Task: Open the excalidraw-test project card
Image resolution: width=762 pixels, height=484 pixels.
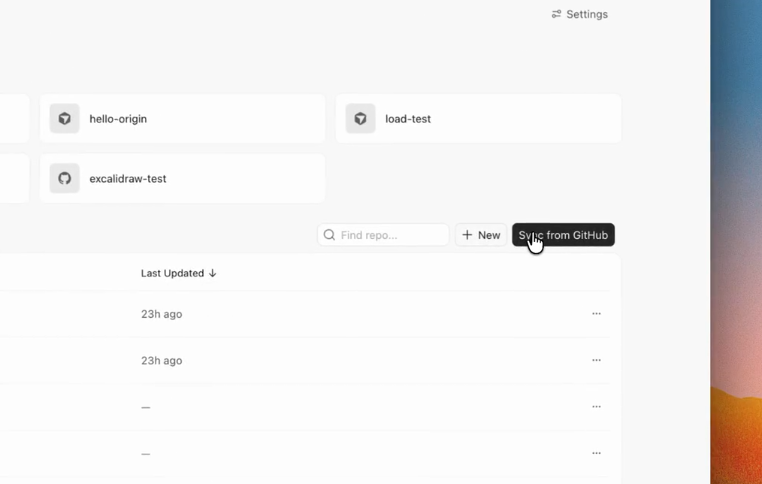Action: point(183,178)
